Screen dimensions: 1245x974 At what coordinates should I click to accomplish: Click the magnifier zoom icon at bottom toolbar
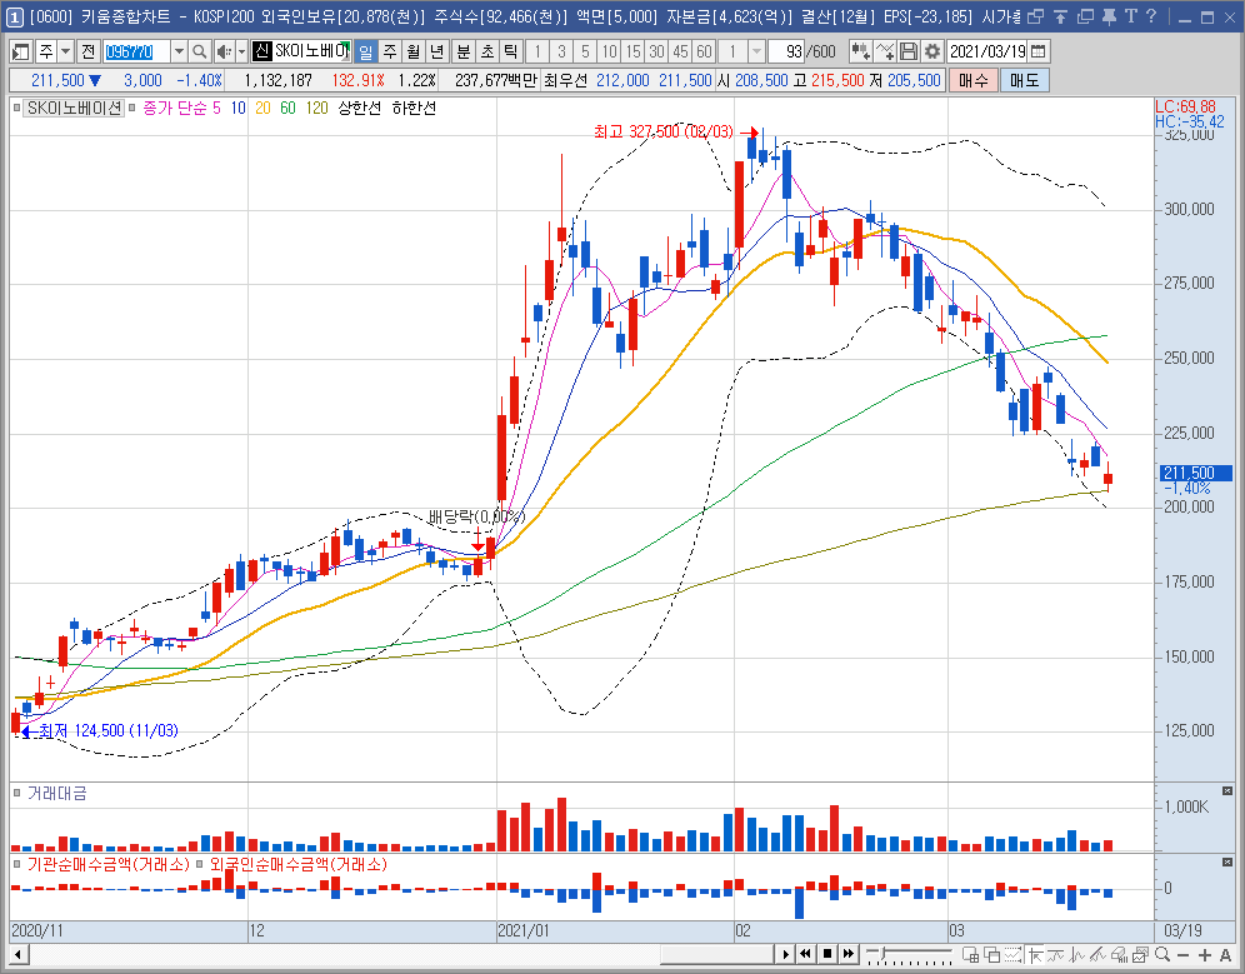tap(1162, 955)
